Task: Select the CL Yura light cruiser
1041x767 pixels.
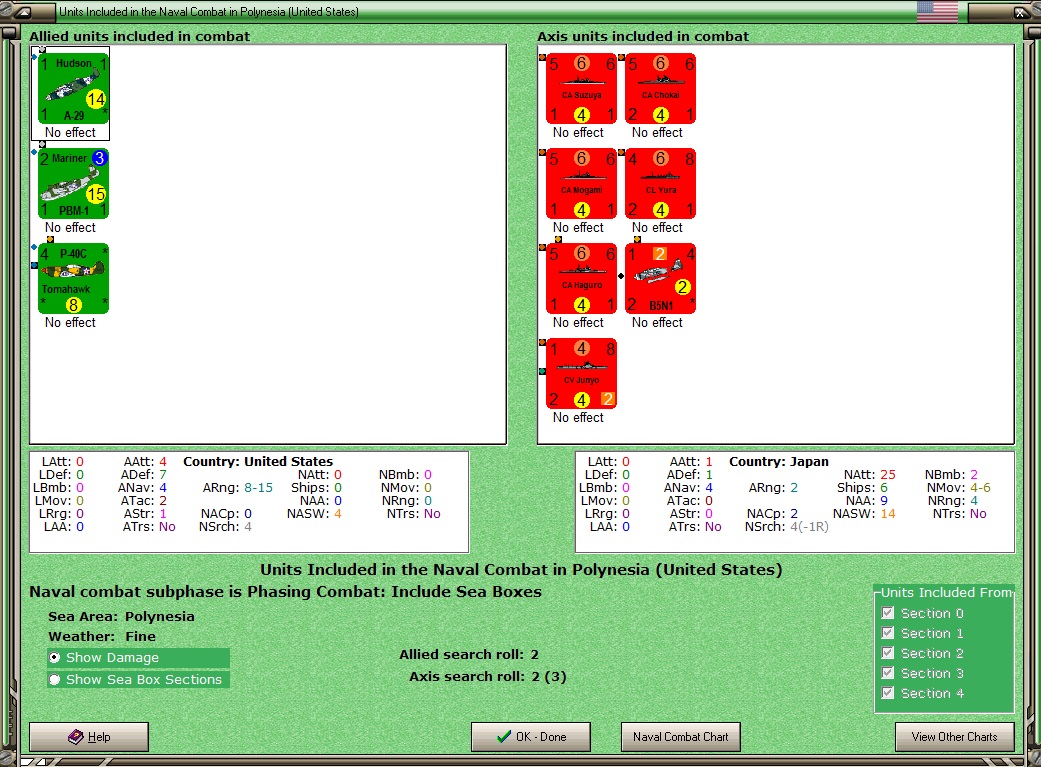Action: [661, 183]
